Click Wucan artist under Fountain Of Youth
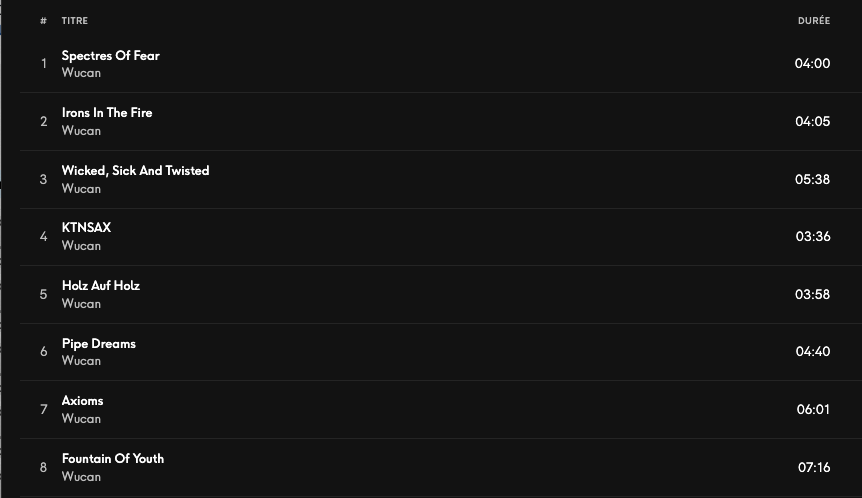 click(81, 477)
